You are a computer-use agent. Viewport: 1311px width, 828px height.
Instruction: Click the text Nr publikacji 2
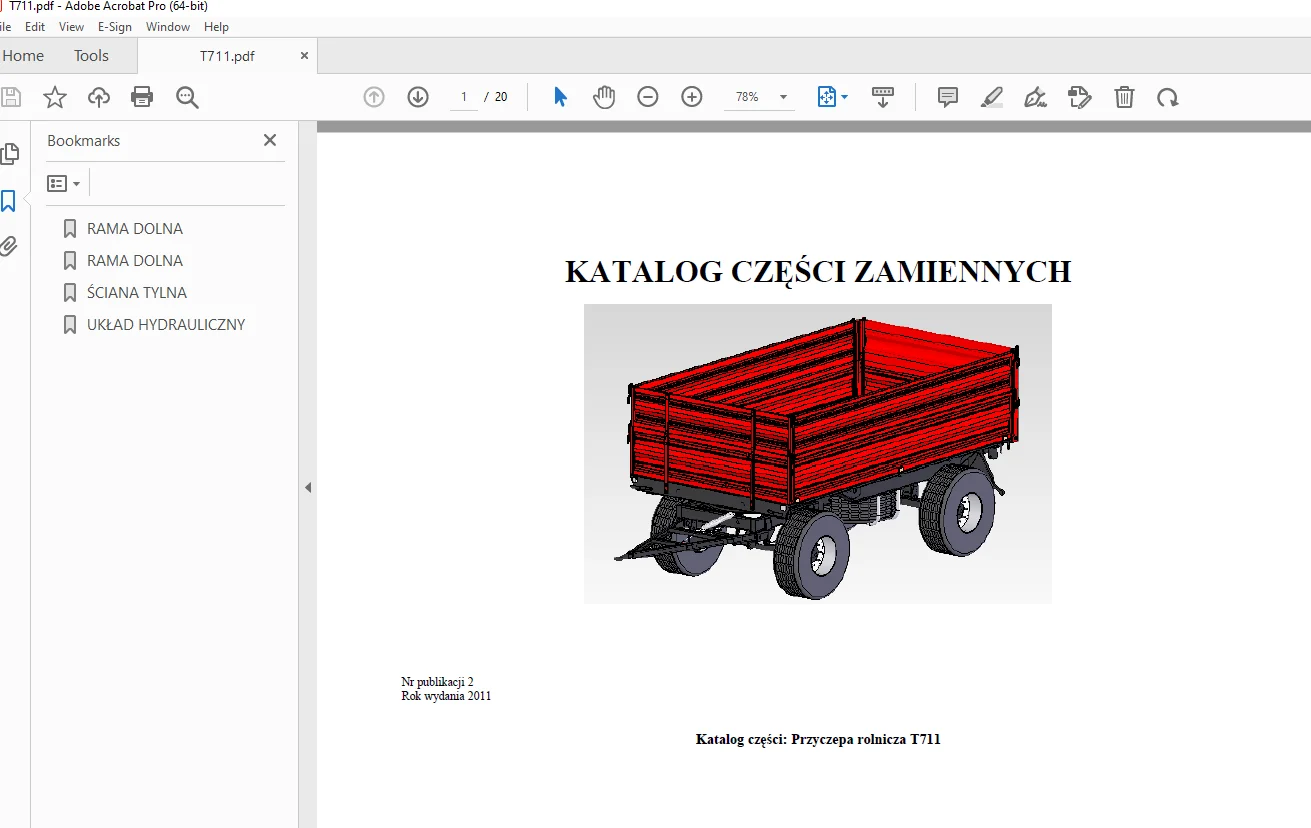point(437,682)
